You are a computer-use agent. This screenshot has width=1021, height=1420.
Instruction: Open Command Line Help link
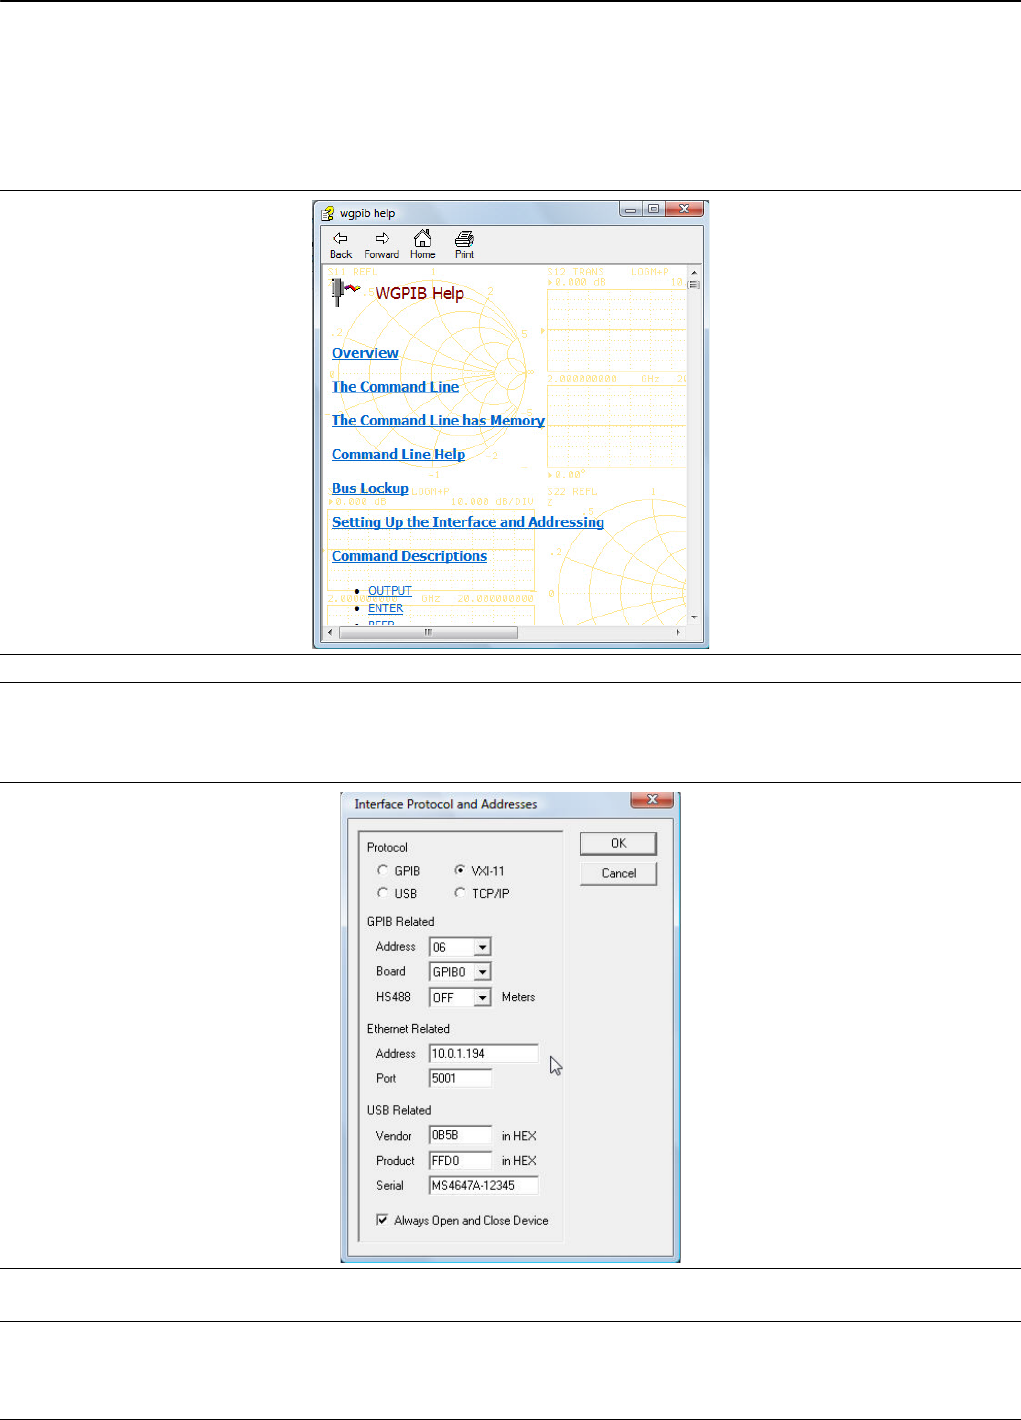pyautogui.click(x=398, y=454)
